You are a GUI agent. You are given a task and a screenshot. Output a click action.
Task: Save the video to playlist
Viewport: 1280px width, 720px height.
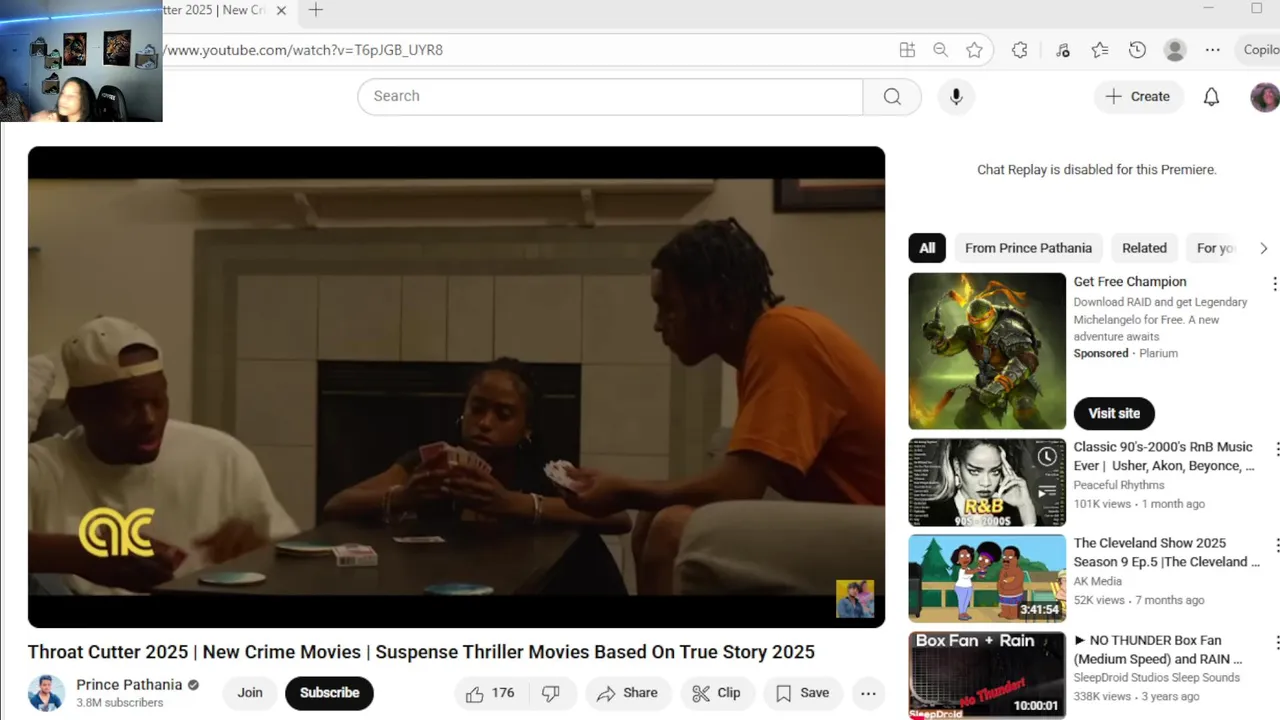click(x=803, y=693)
